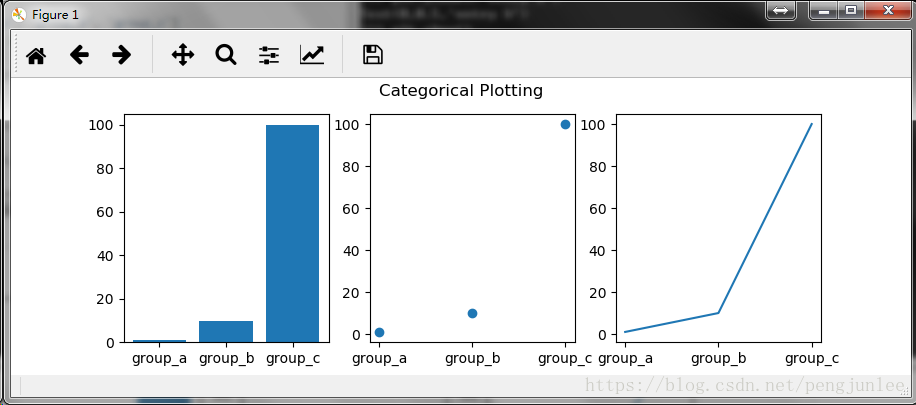This screenshot has width=916, height=405.
Task: Go forward to next view arrow
Action: pyautogui.click(x=122, y=56)
